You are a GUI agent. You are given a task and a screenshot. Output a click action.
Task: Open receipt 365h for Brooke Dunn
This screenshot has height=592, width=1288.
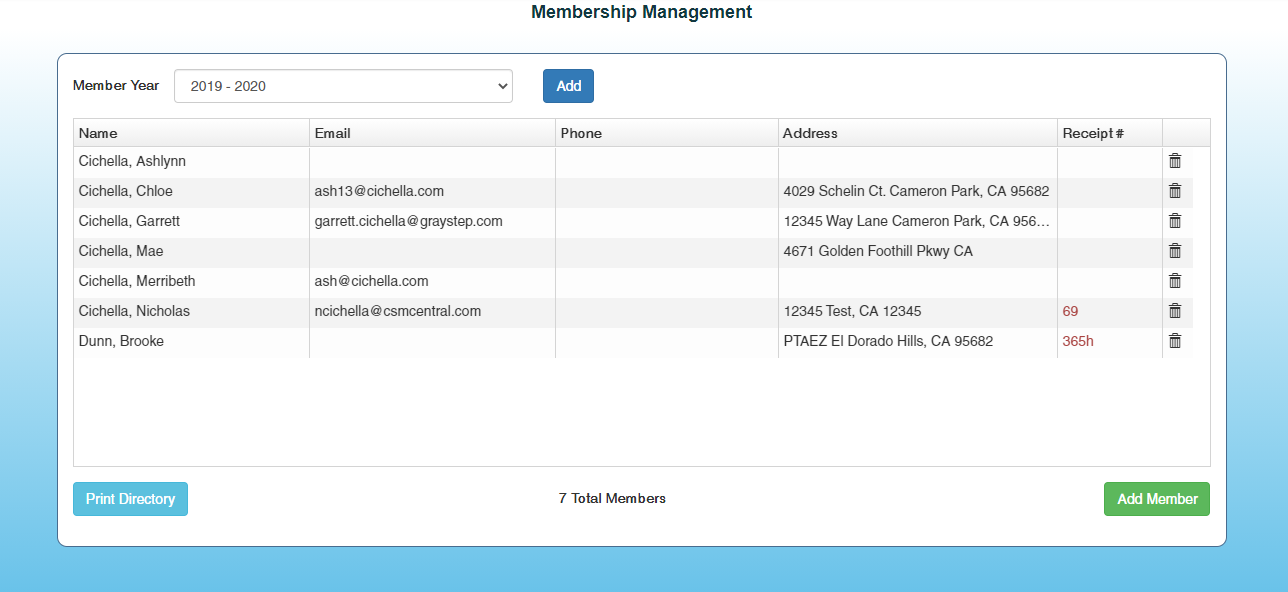coord(1077,341)
